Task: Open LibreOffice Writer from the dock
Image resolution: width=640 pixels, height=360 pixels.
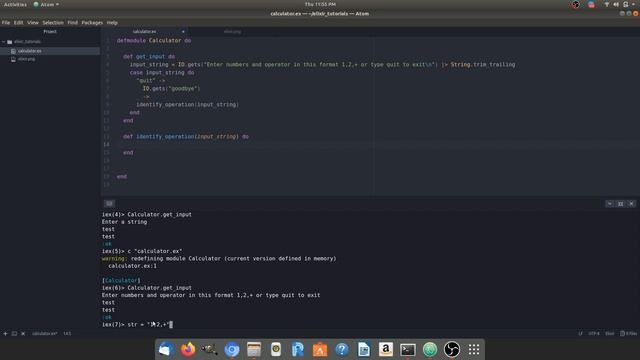Action: 364,349
